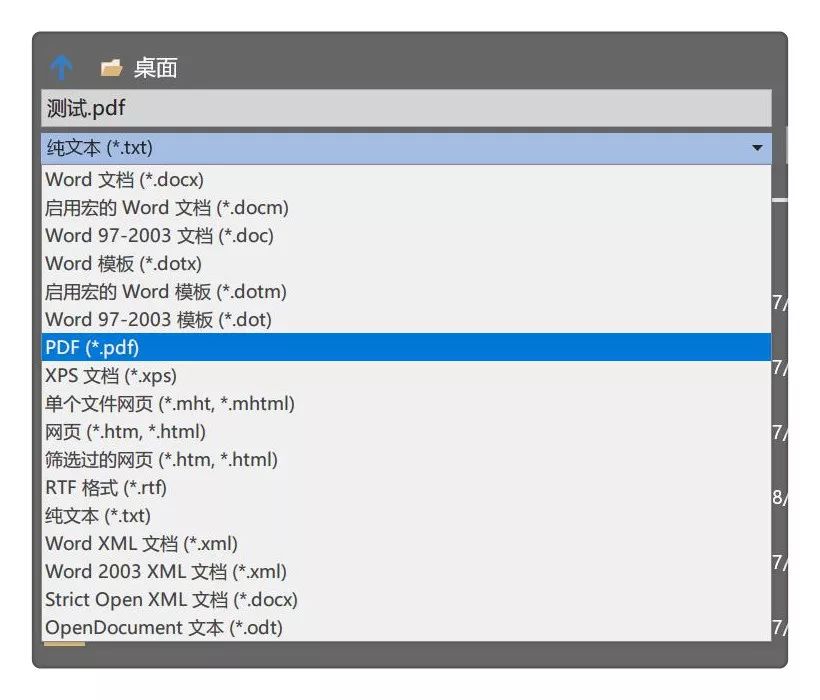The width and height of the screenshot is (820, 700).
Task: Choose 纯文本 (*.txt) in list
Action: [406, 516]
